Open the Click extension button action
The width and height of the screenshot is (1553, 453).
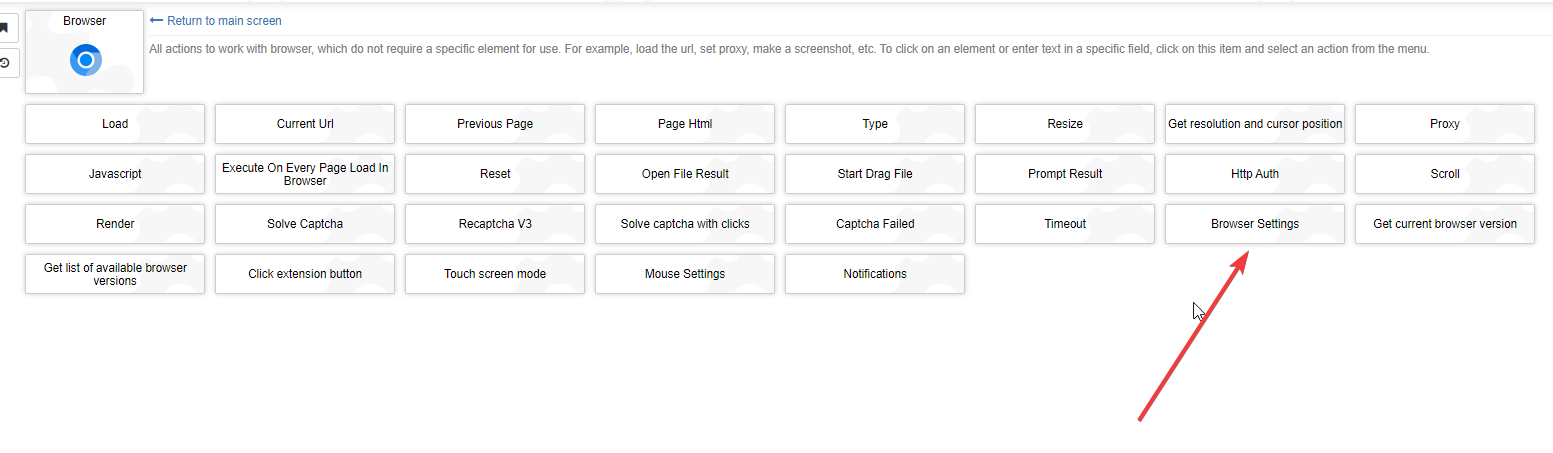[x=305, y=274]
